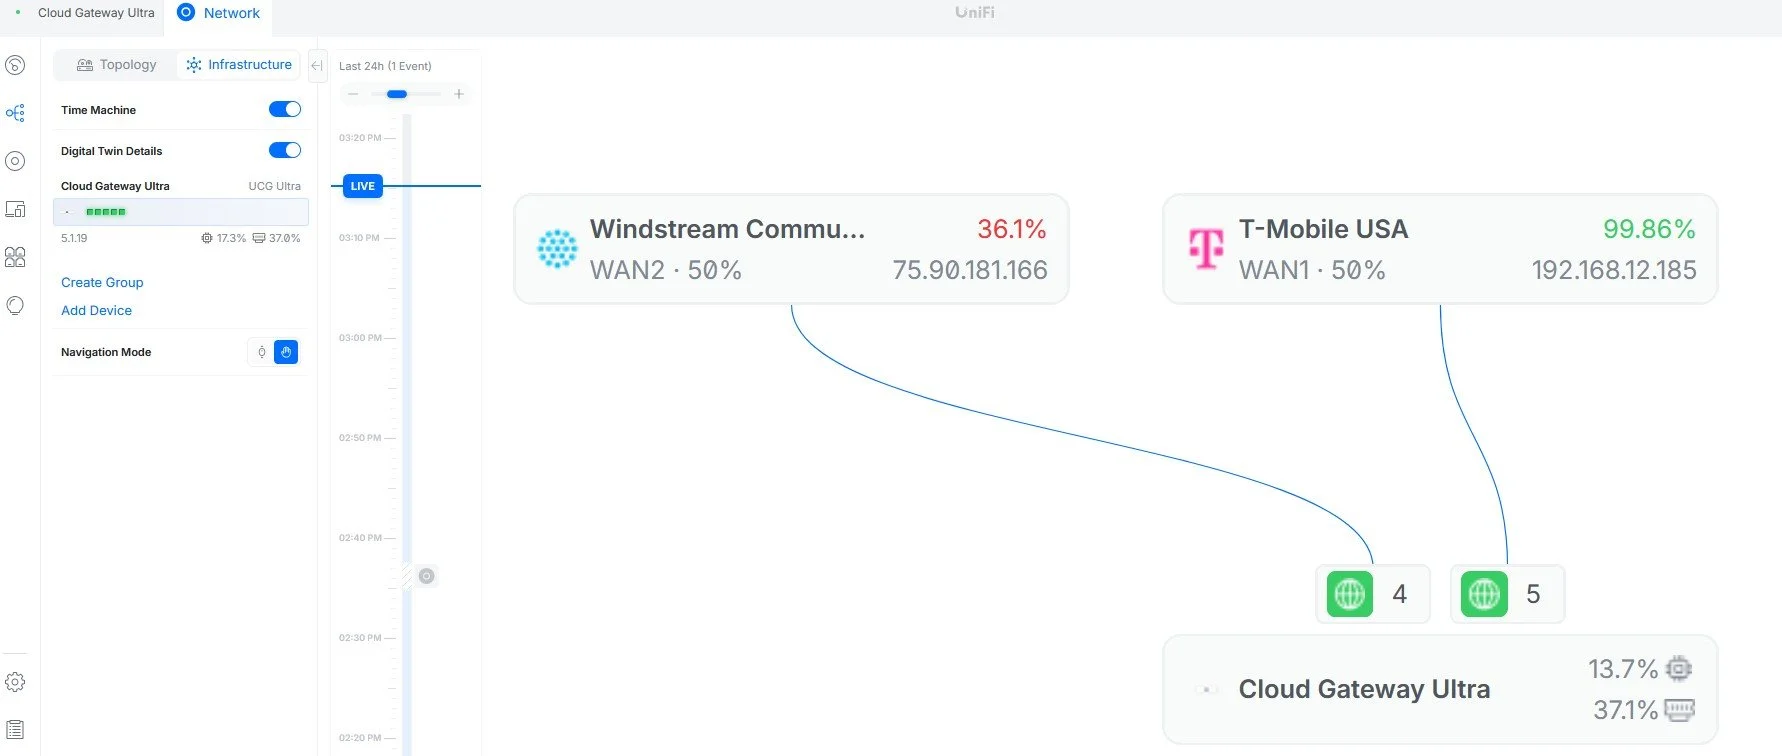Open the settings gear in the sidebar
1782x756 pixels.
pos(15,682)
